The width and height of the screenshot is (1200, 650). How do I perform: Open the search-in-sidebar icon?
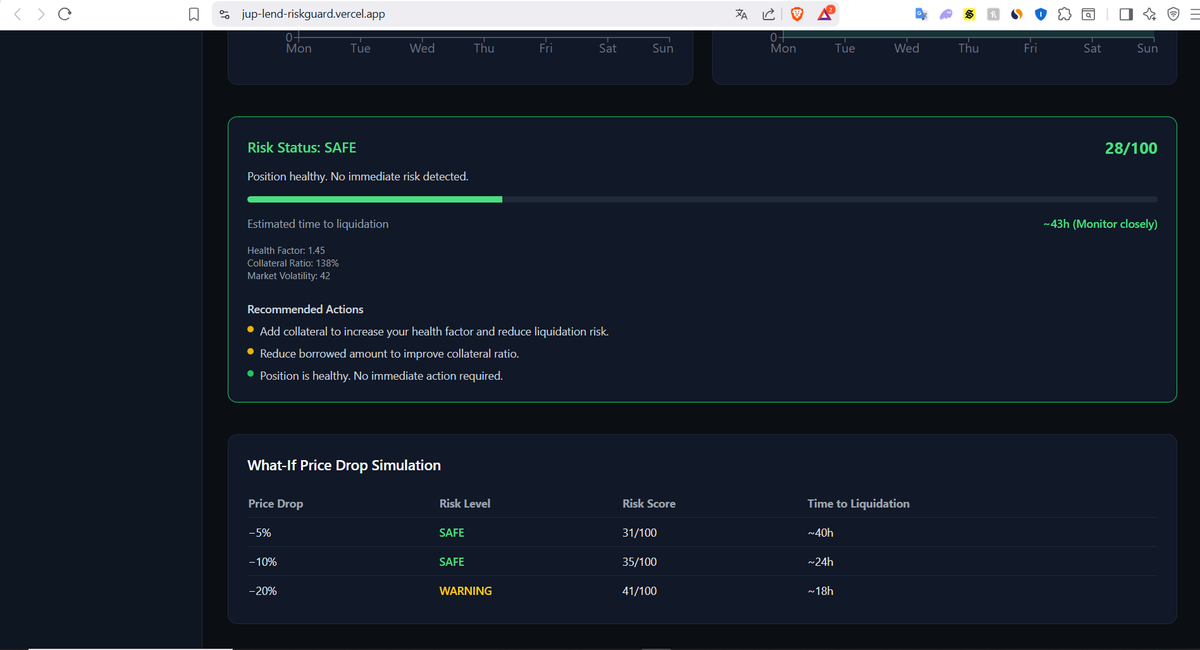1088,14
